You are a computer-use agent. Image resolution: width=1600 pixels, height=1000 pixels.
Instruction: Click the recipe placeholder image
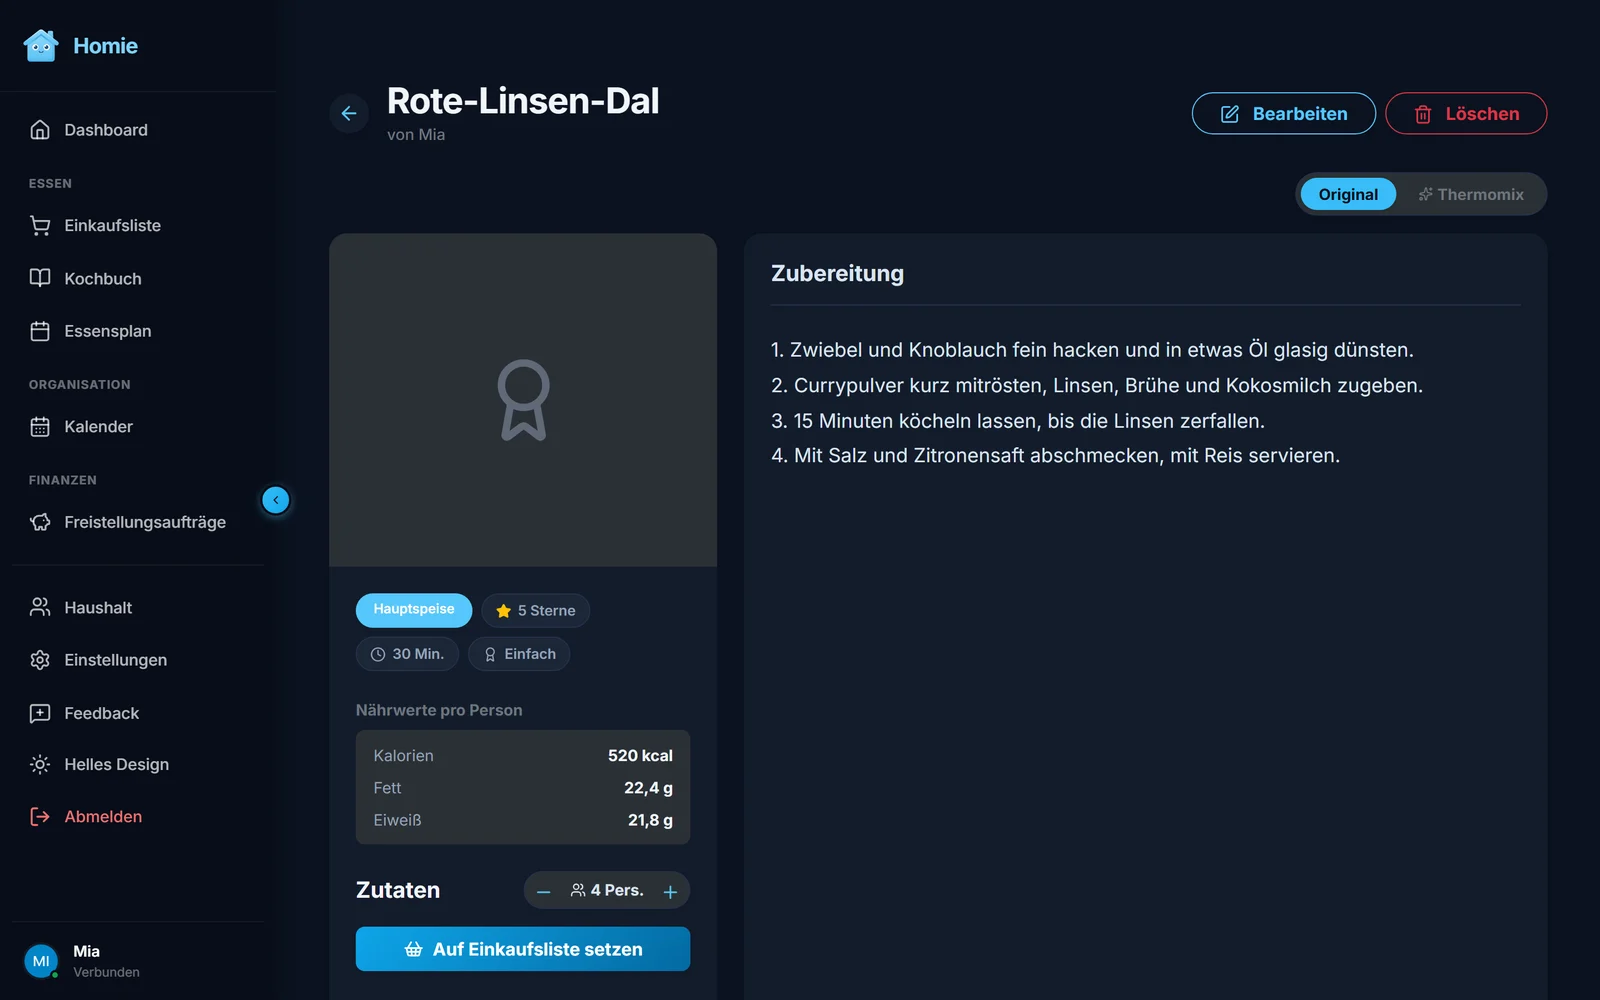(523, 400)
